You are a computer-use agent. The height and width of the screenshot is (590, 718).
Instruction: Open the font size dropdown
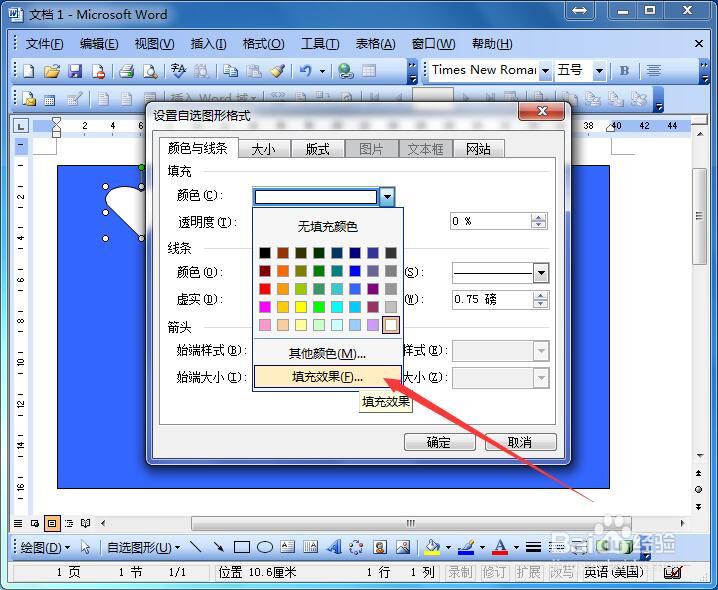click(x=599, y=71)
